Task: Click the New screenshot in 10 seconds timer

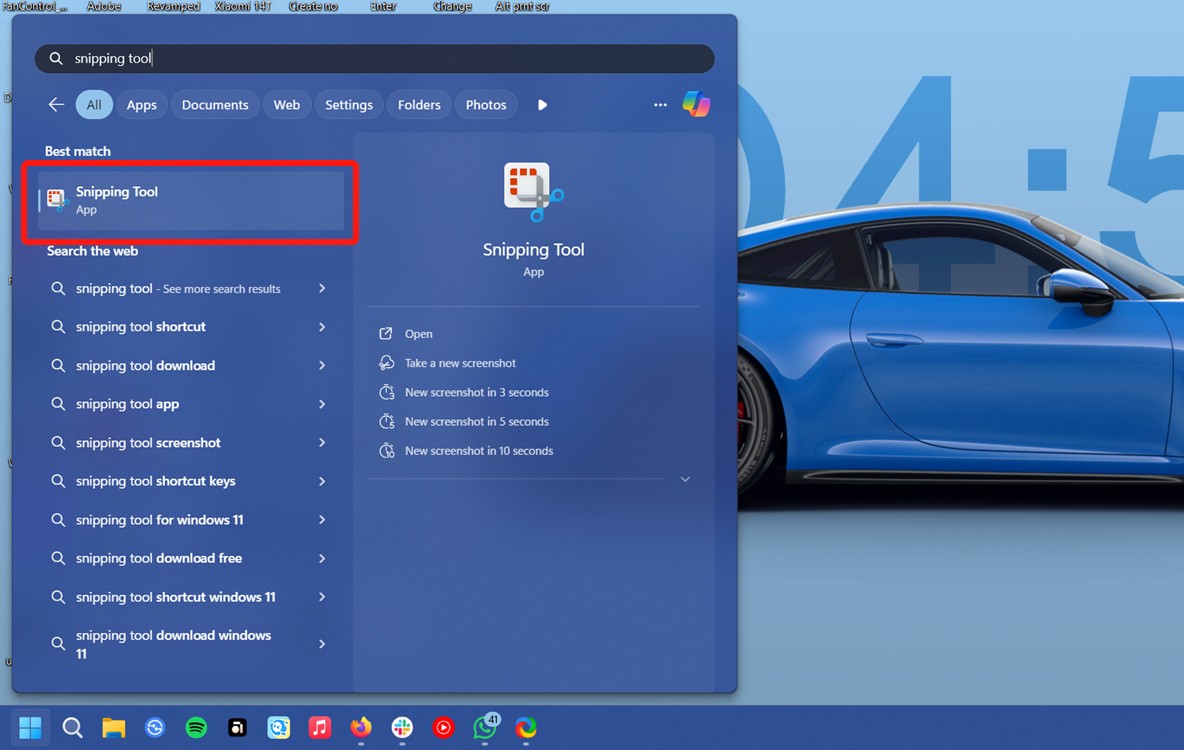Action: coord(479,450)
